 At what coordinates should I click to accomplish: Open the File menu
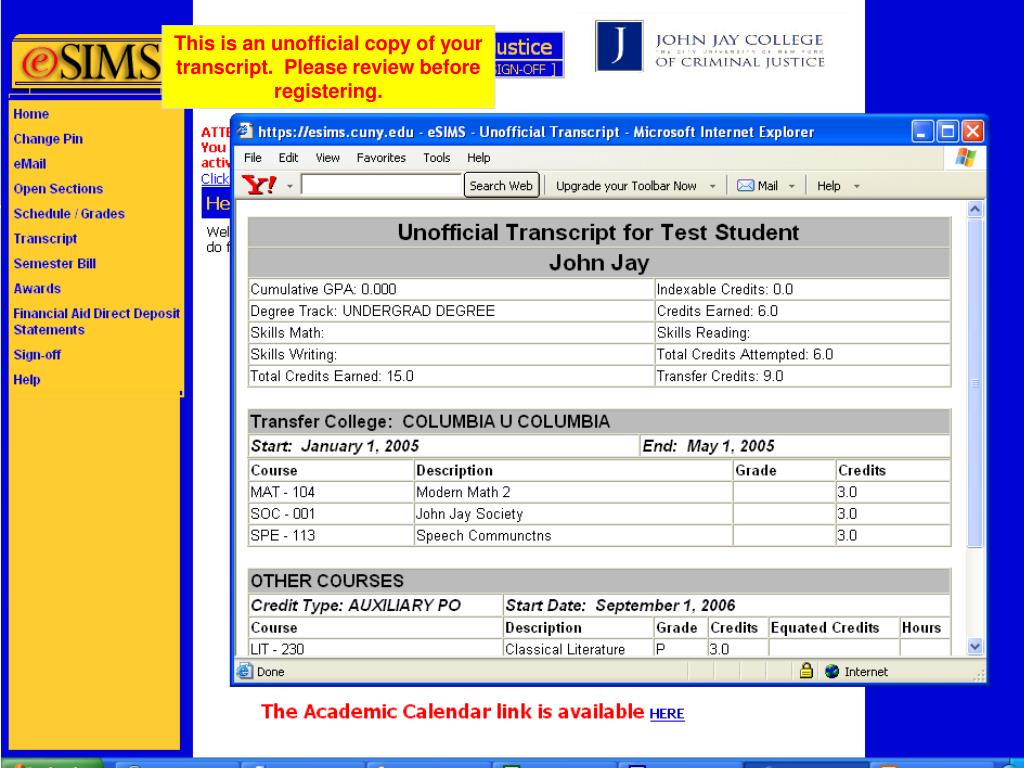click(x=253, y=157)
